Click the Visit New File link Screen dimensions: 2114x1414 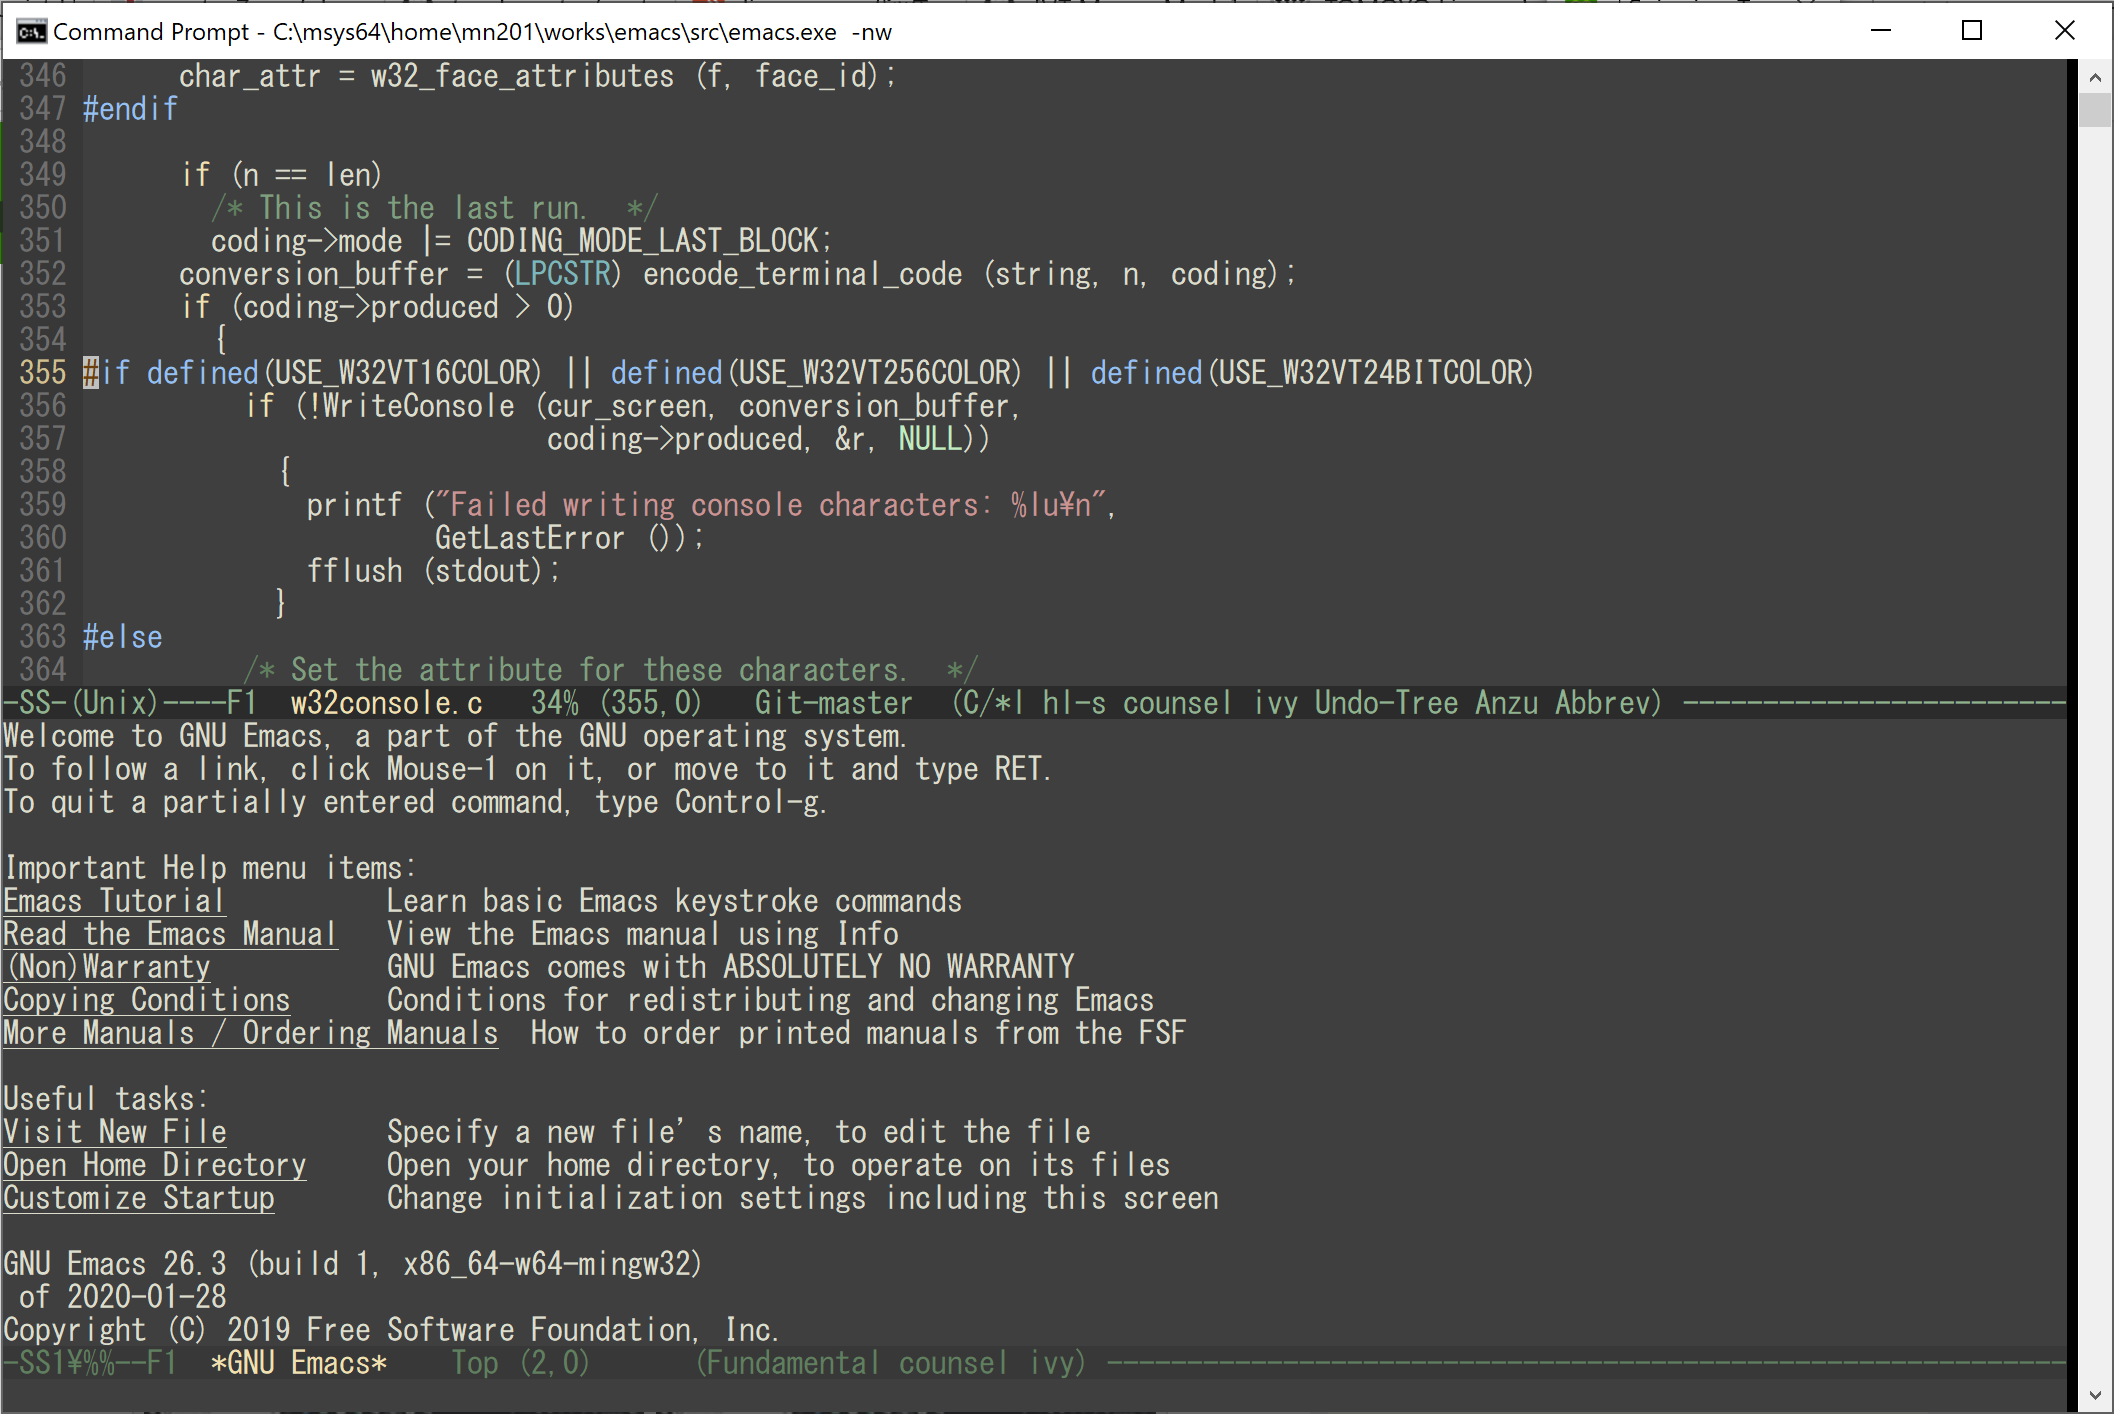pos(115,1132)
